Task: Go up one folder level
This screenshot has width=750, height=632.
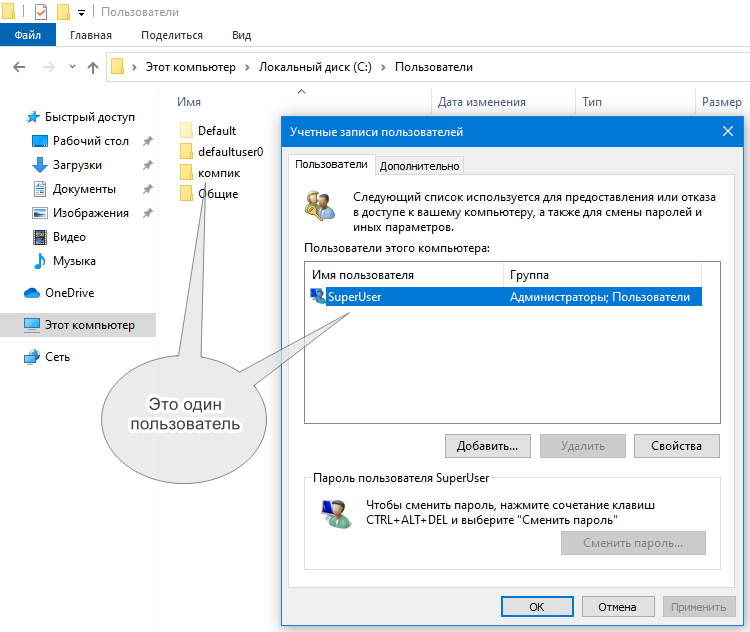Action: pyautogui.click(x=93, y=67)
